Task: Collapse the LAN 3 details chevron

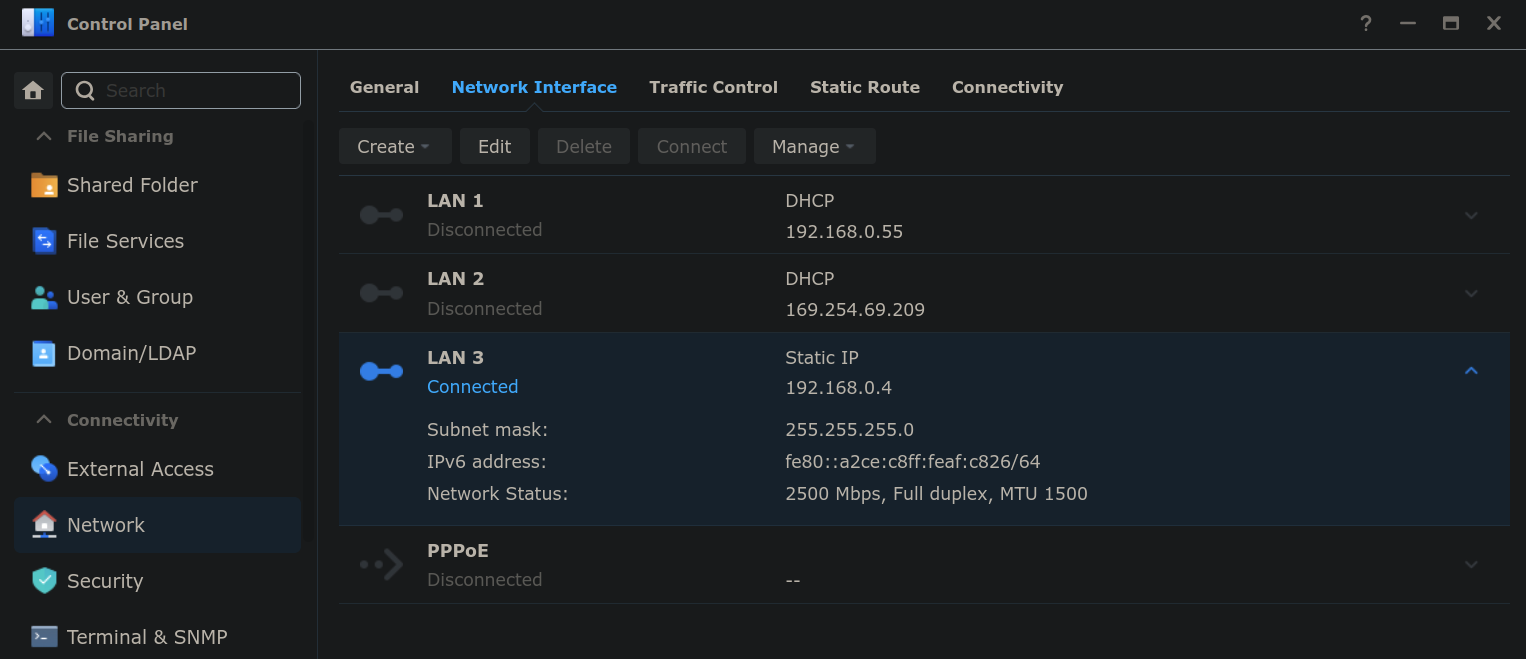Action: point(1471,371)
